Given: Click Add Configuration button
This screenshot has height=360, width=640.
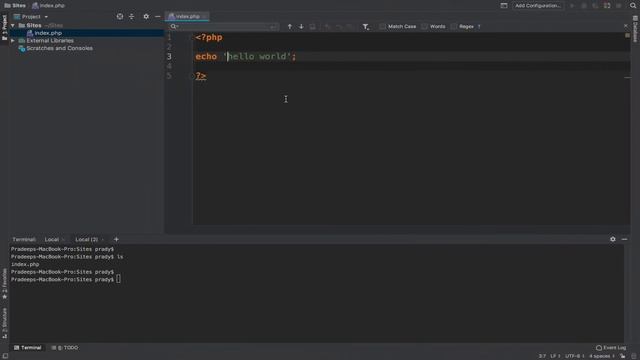Looking at the screenshot, I should [538, 6].
